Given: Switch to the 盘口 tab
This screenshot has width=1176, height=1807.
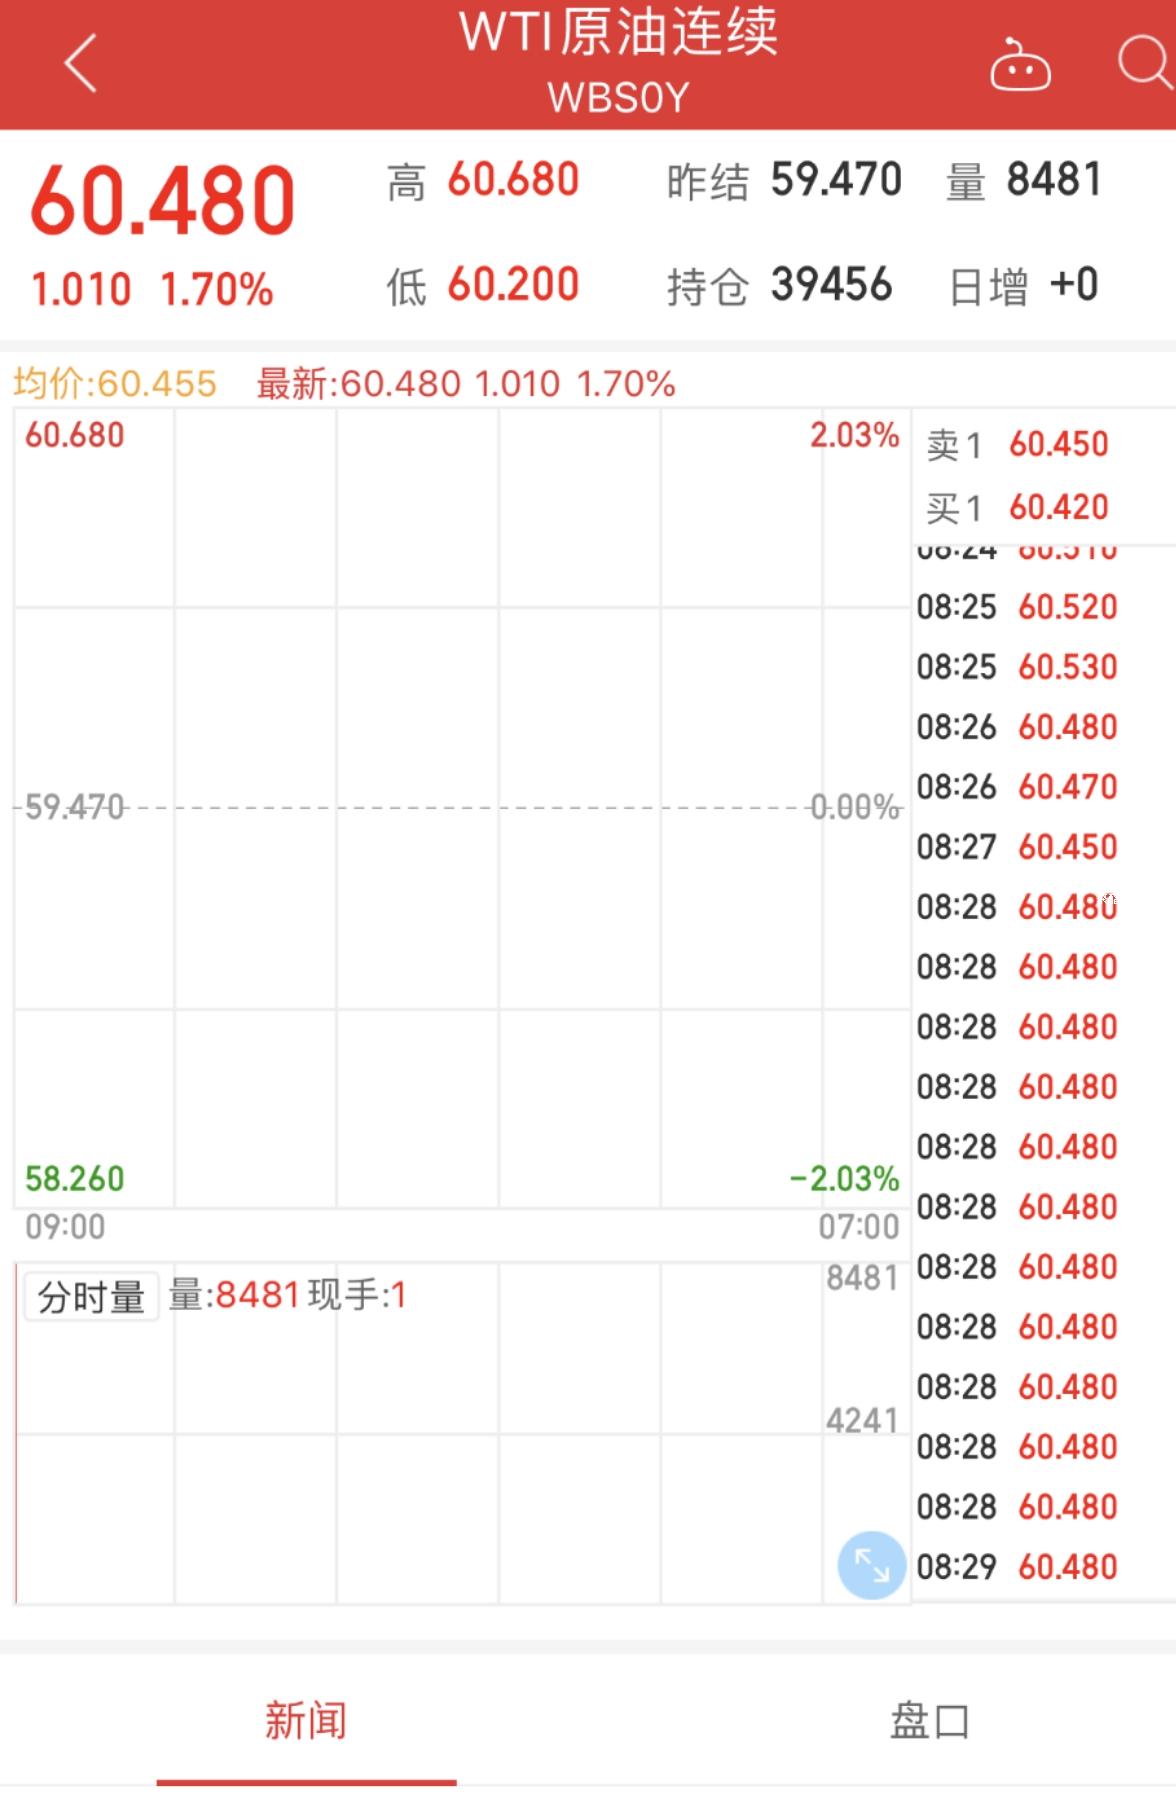Looking at the screenshot, I should coord(929,1720).
